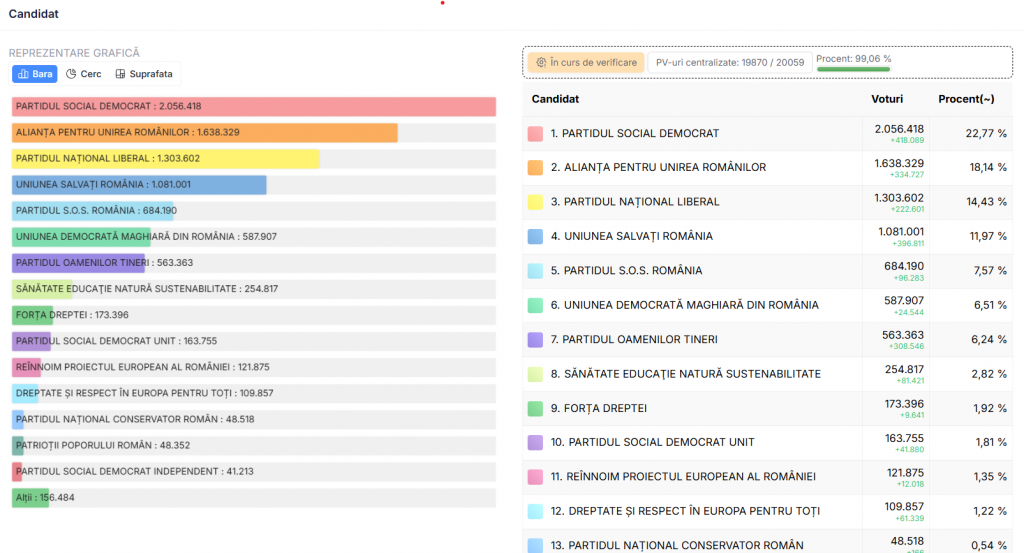Screen dimensions: 1024x553
Task: Click the Voturi column header
Action: tap(887, 99)
